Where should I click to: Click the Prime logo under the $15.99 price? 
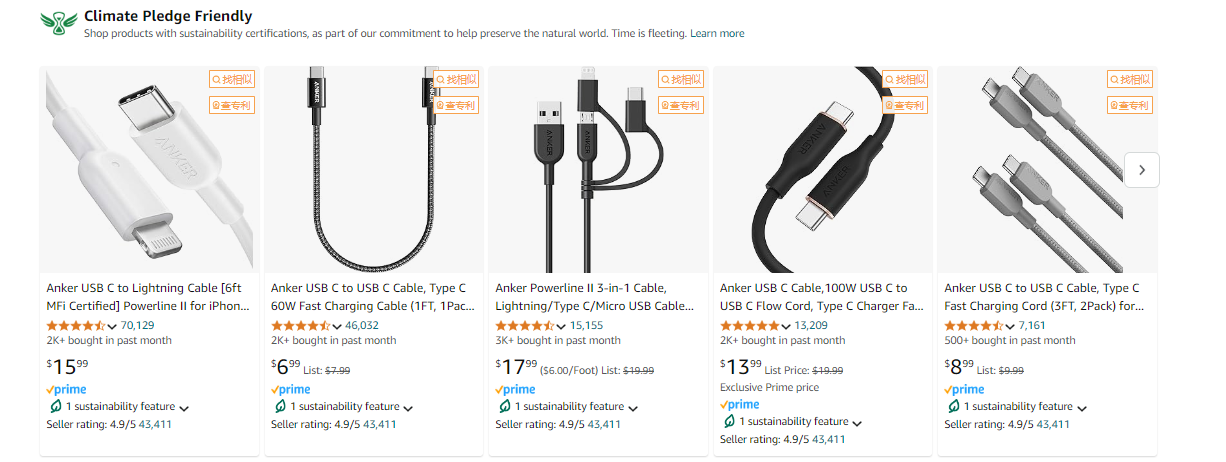coord(66,389)
